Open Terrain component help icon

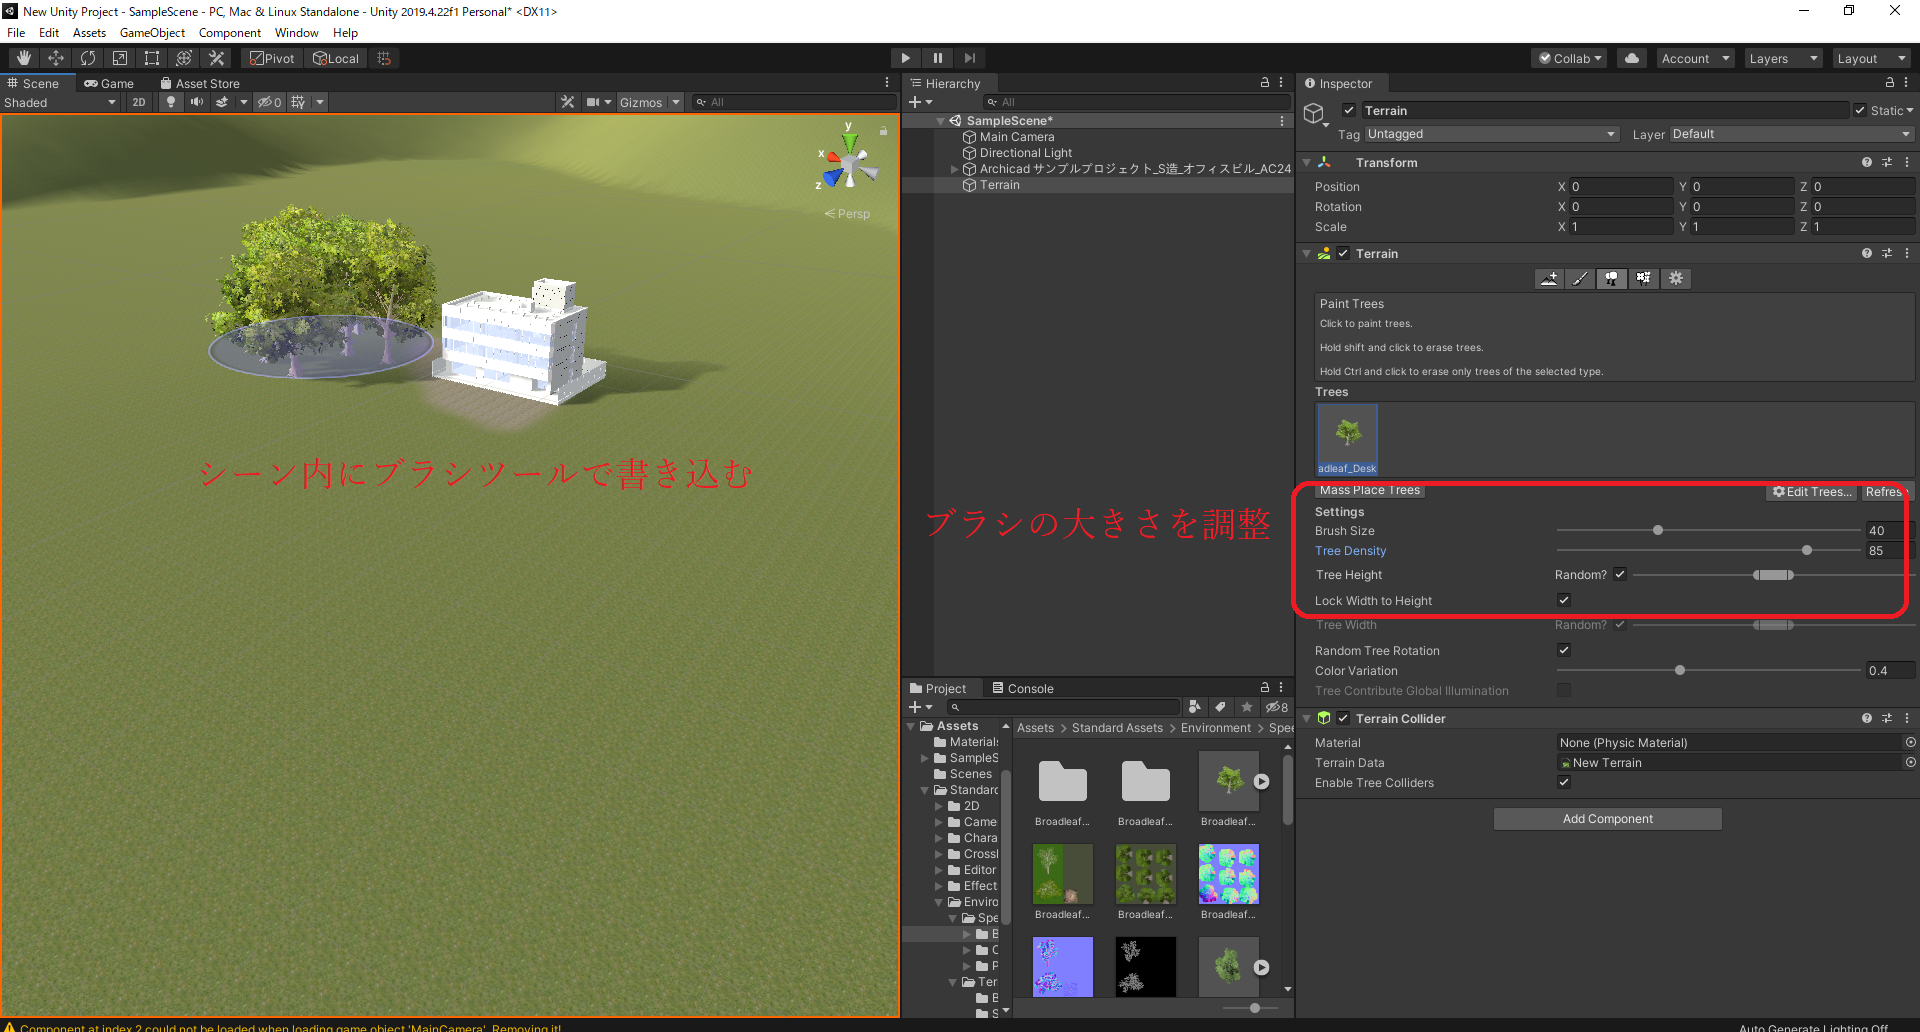click(x=1866, y=254)
